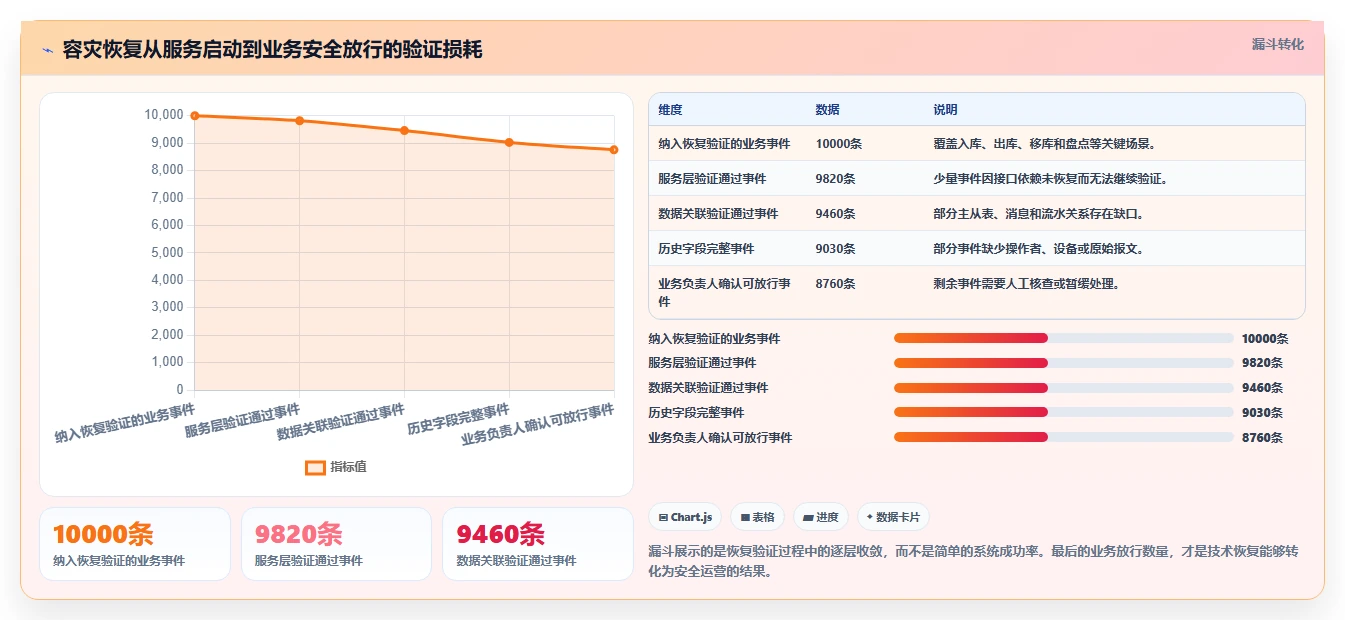
Task: Open the orange 10000条 data card
Action: (135, 544)
